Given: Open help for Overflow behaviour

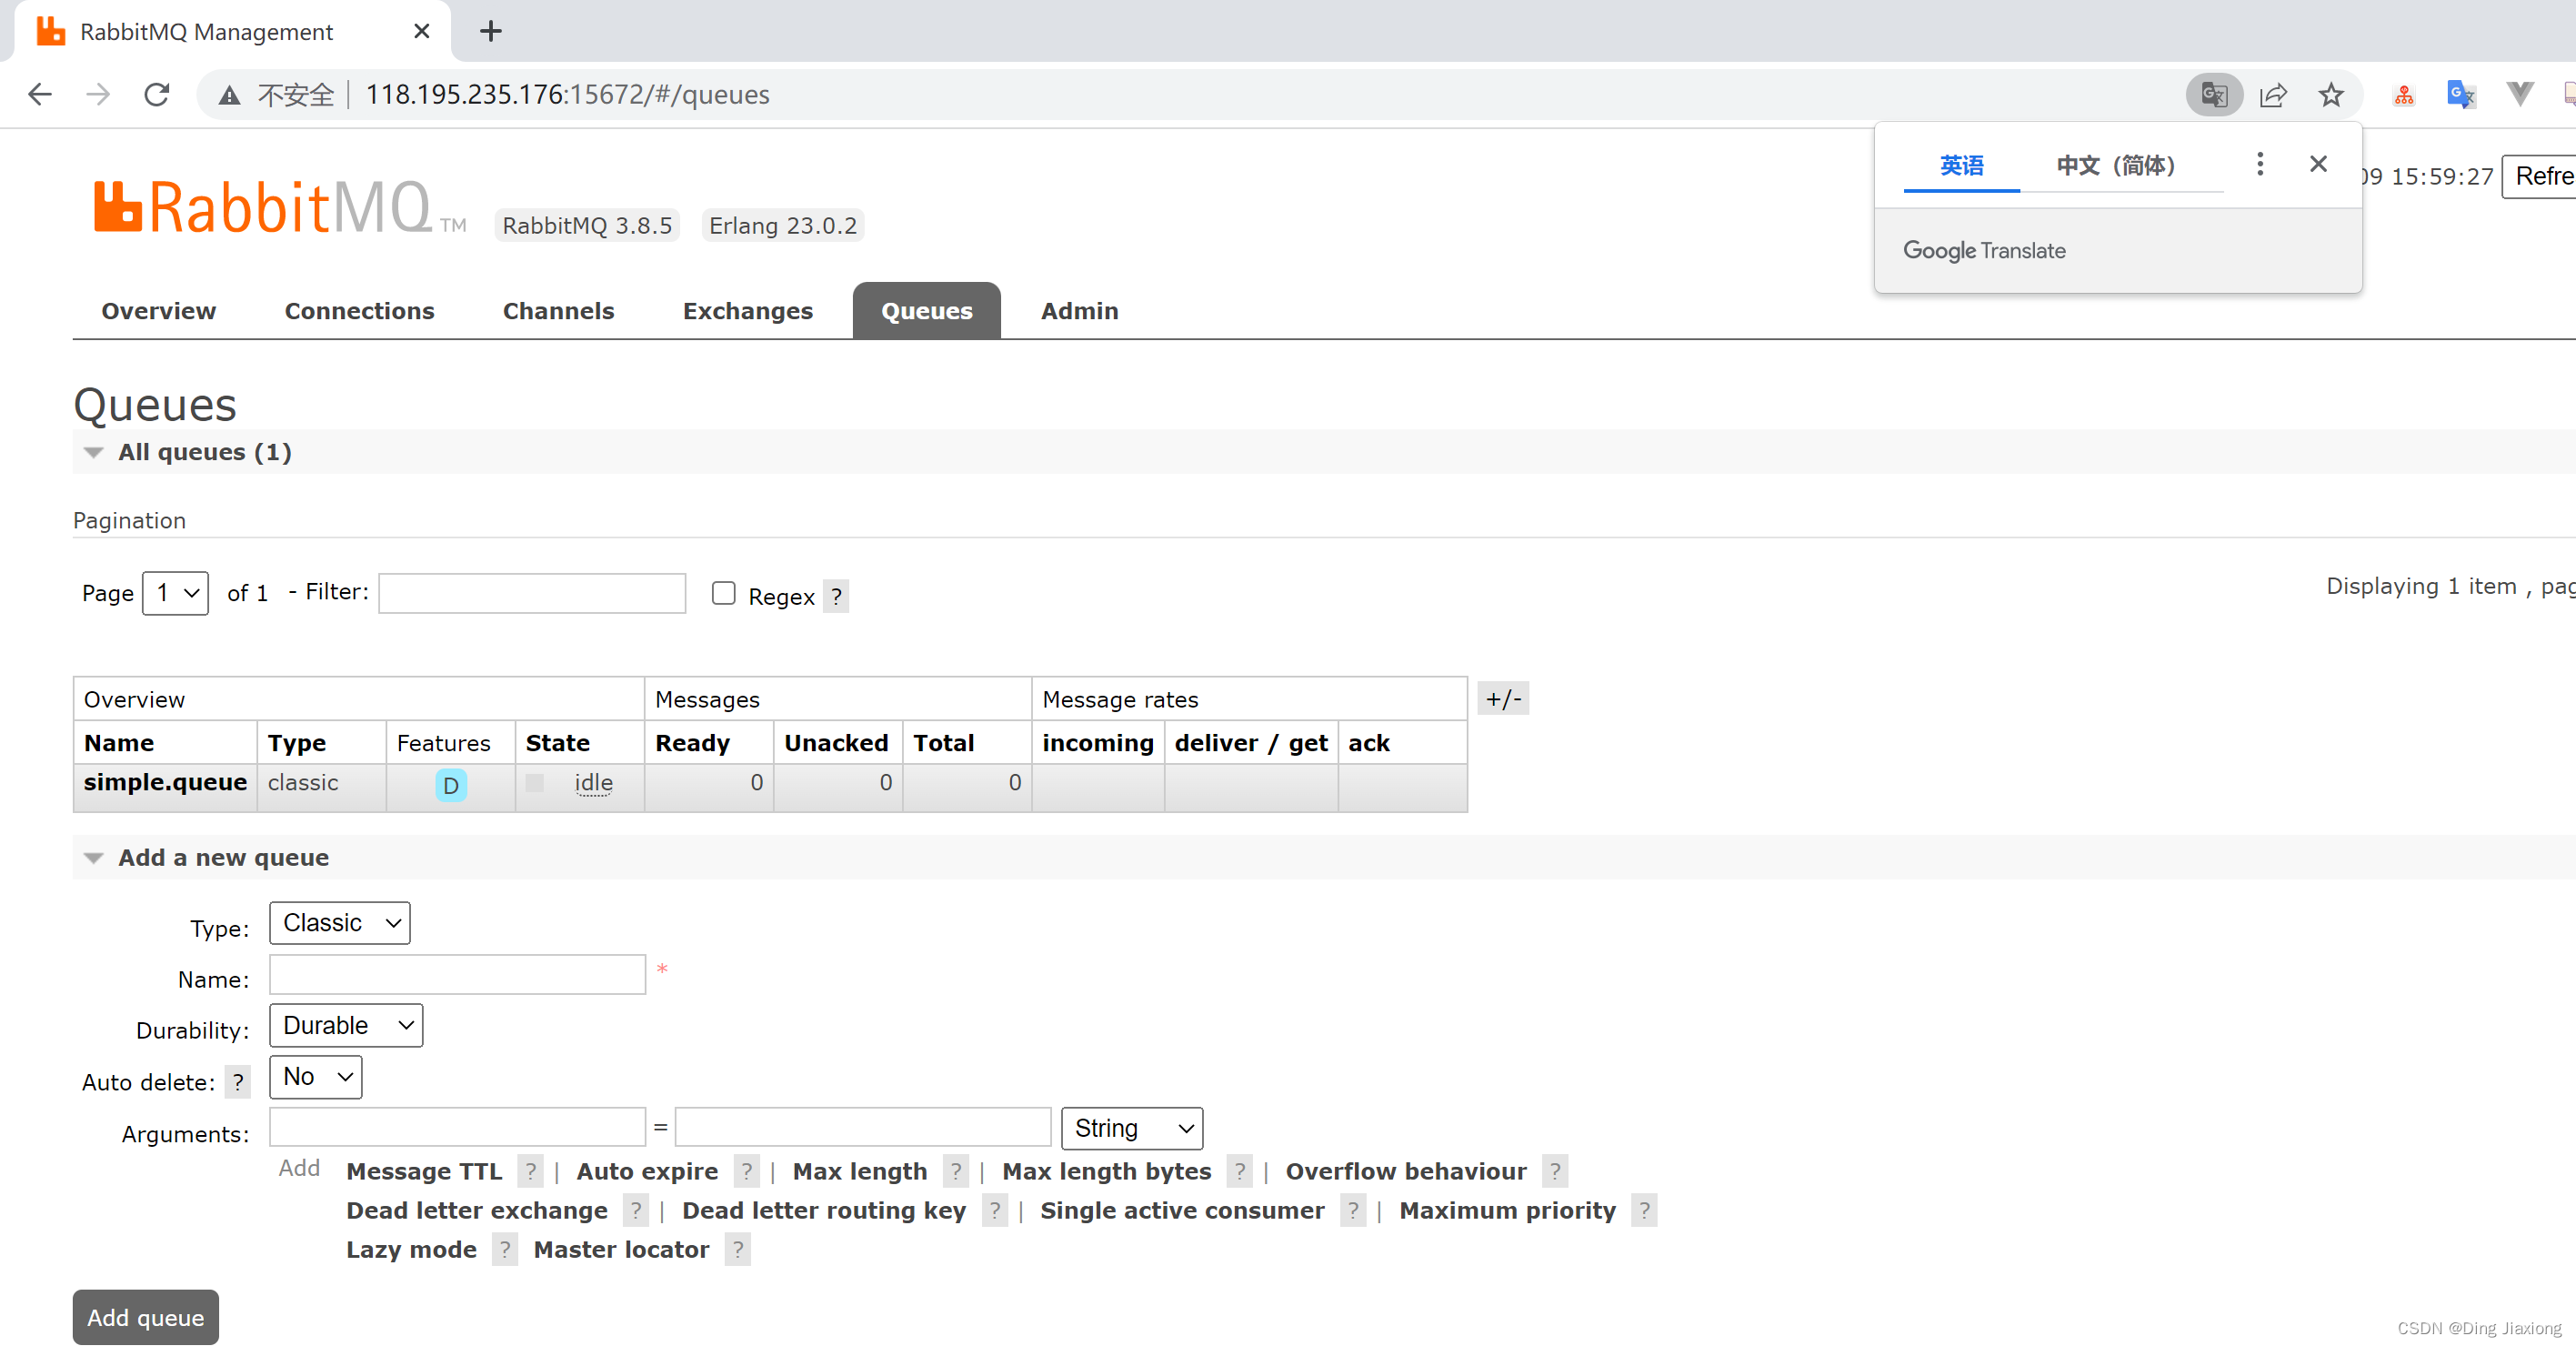Looking at the screenshot, I should [1555, 1171].
